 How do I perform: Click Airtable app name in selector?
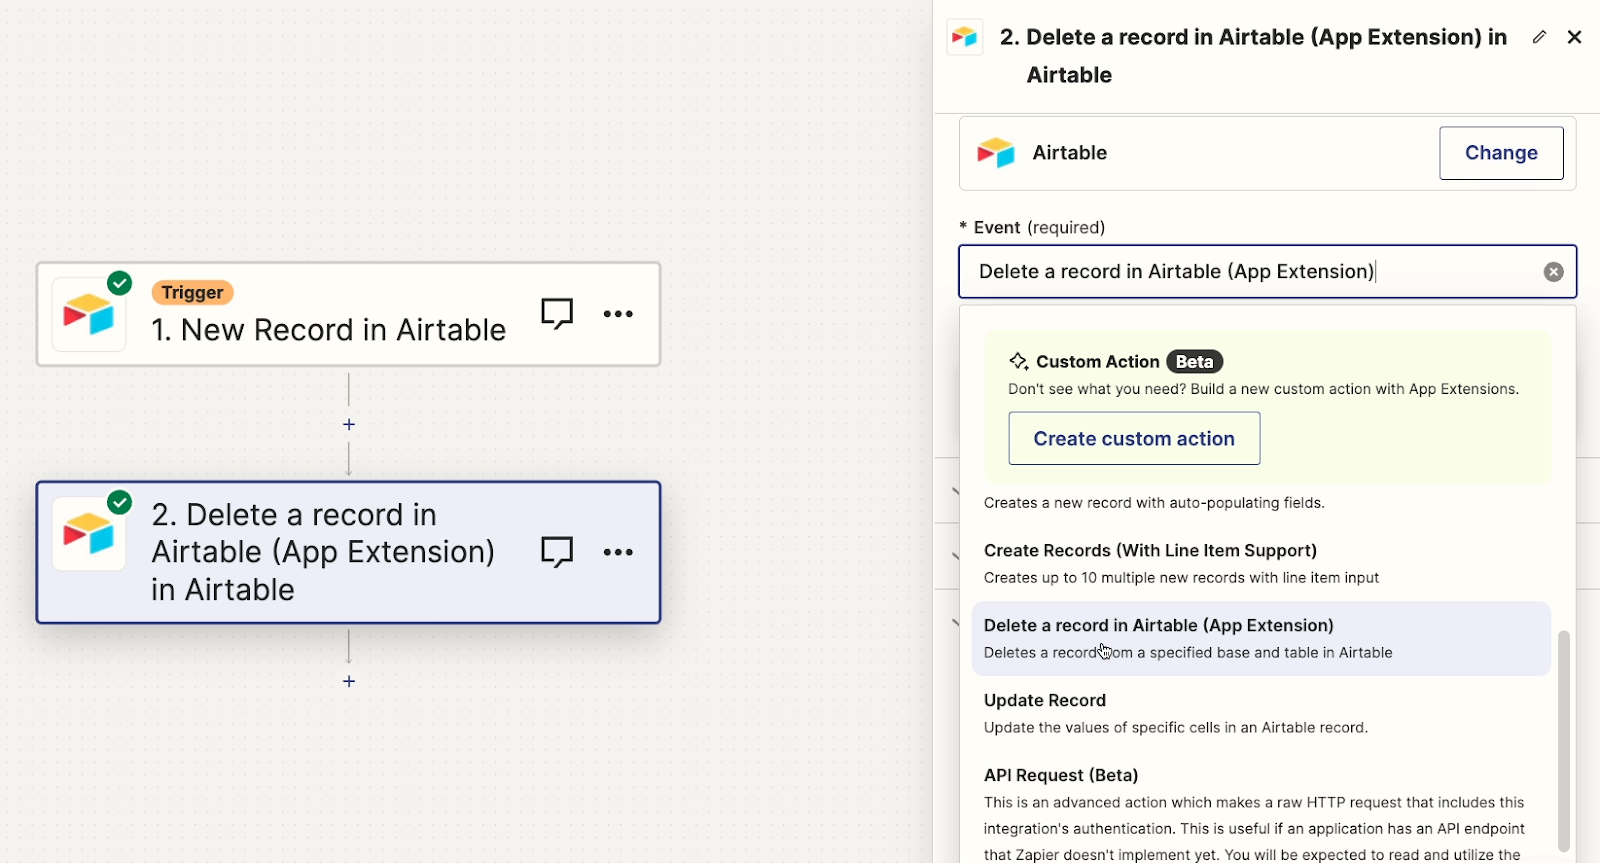(1070, 153)
